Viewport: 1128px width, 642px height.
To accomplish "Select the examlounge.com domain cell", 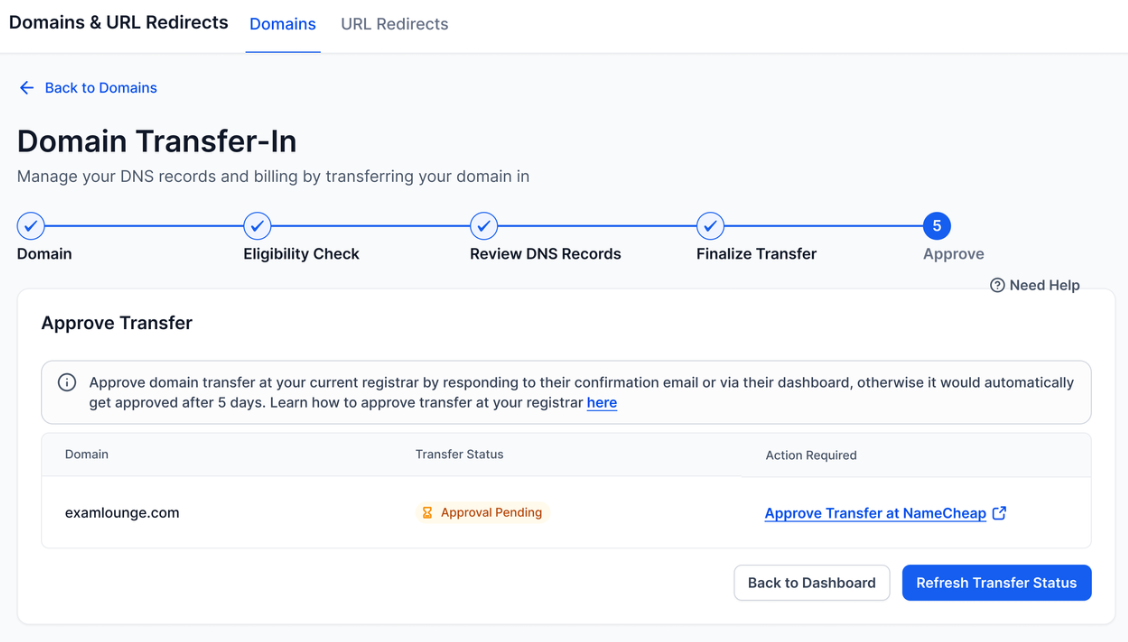I will tap(122, 512).
